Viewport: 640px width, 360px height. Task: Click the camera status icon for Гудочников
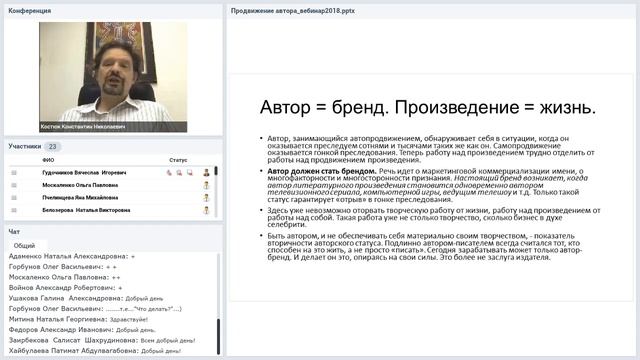(x=179, y=173)
